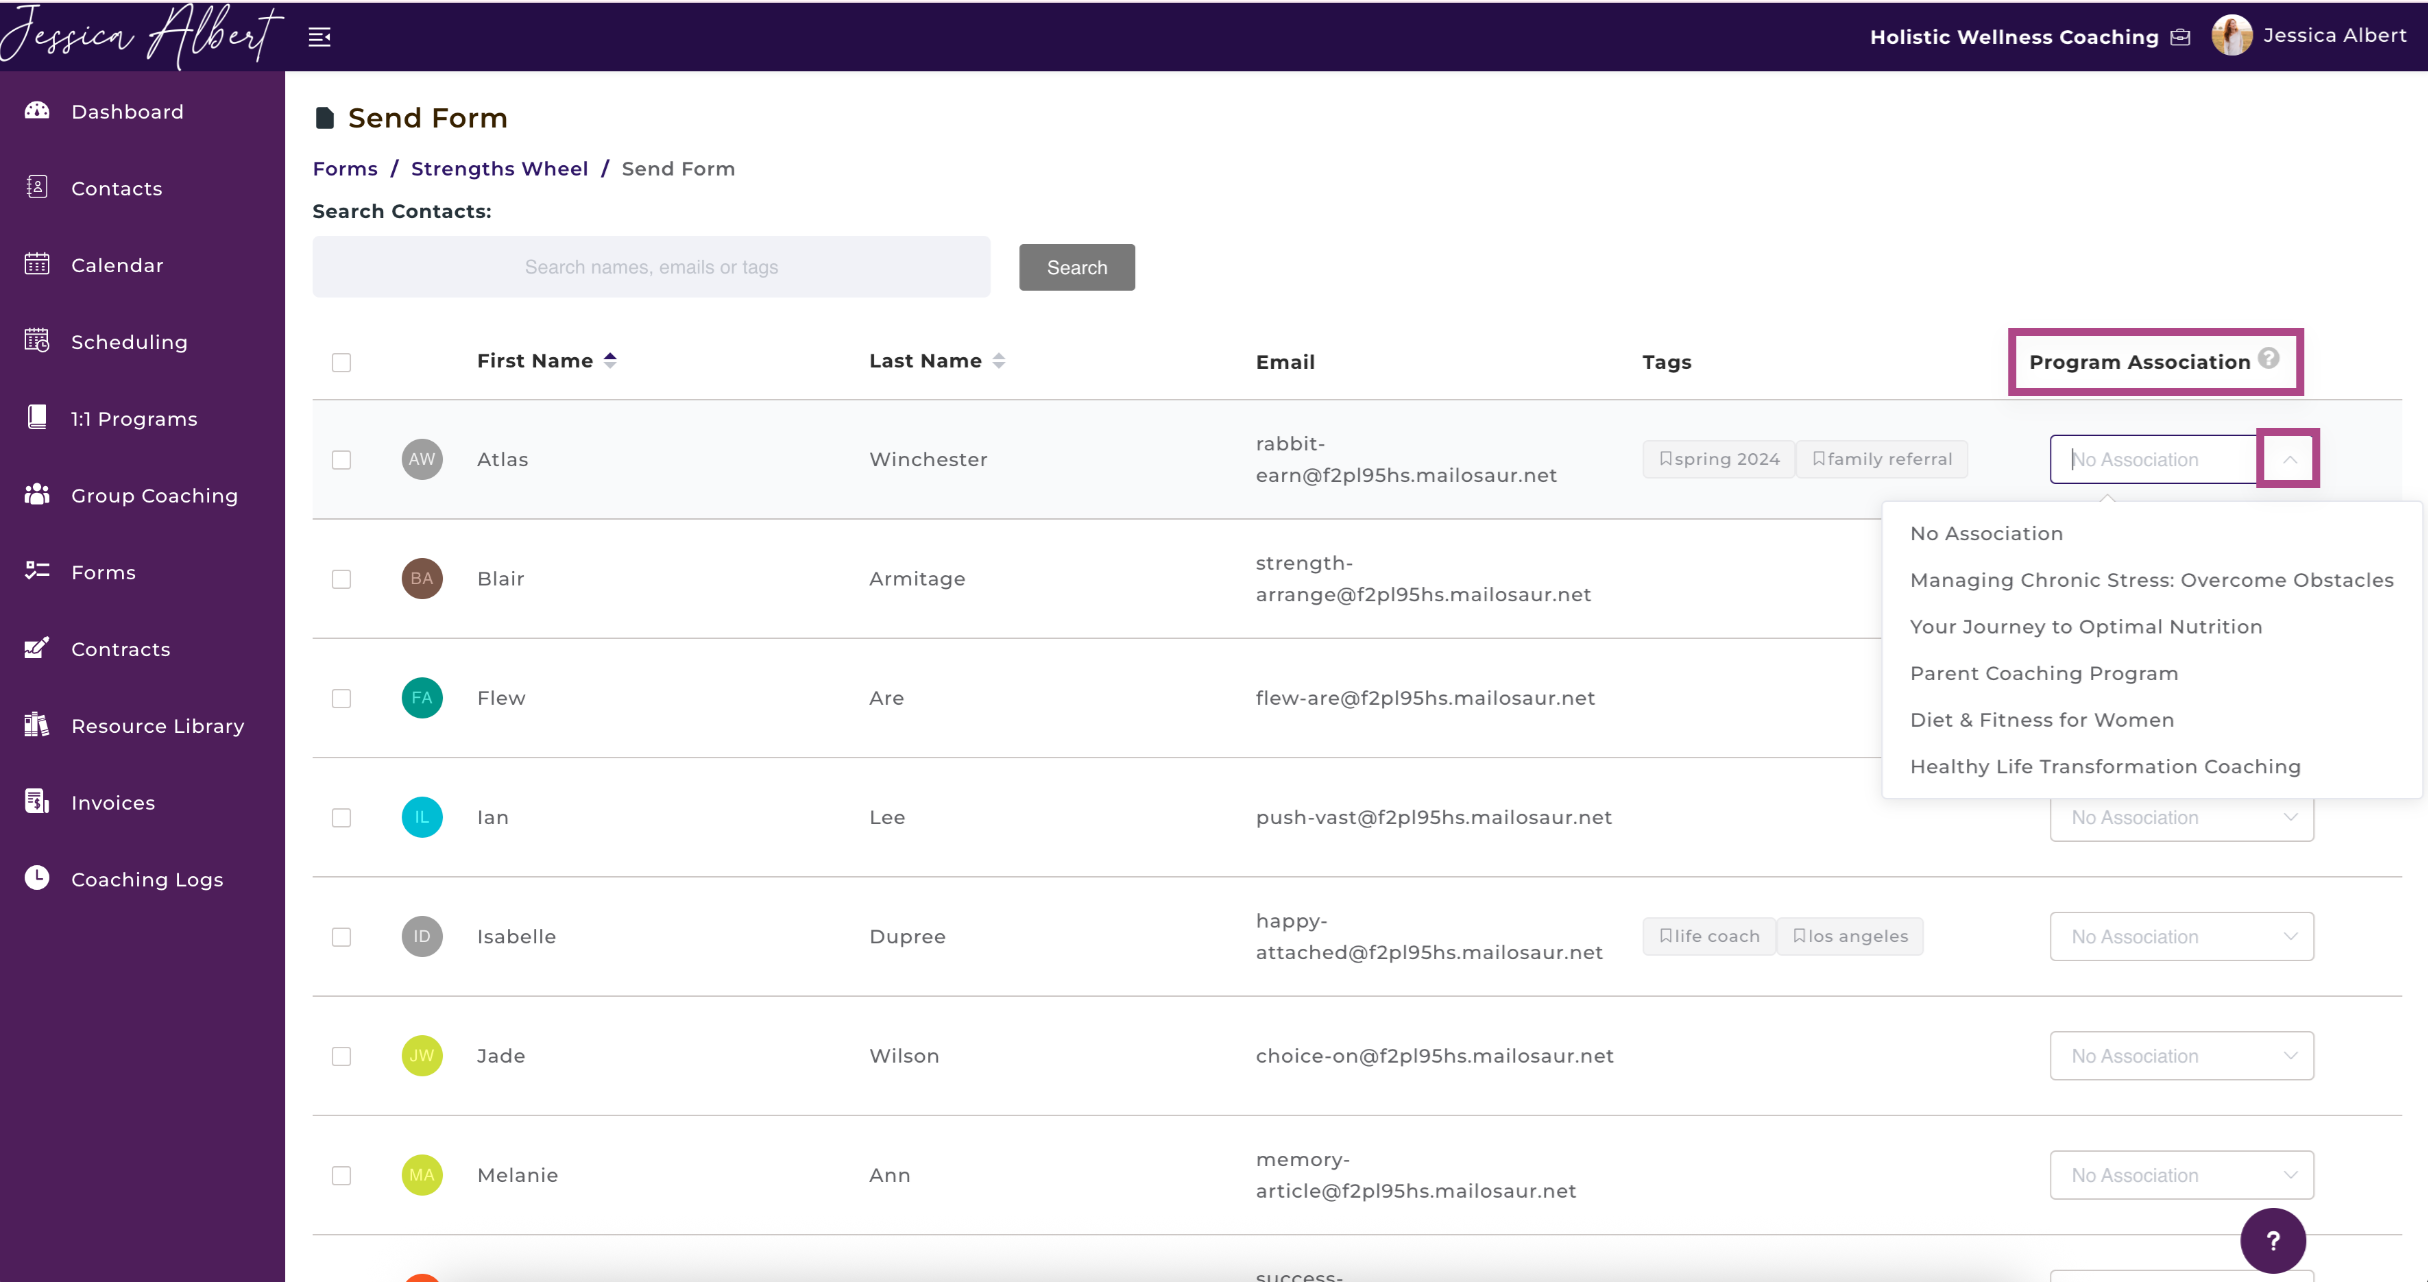This screenshot has width=2428, height=1282.
Task: Click the Search button
Action: (1076, 267)
